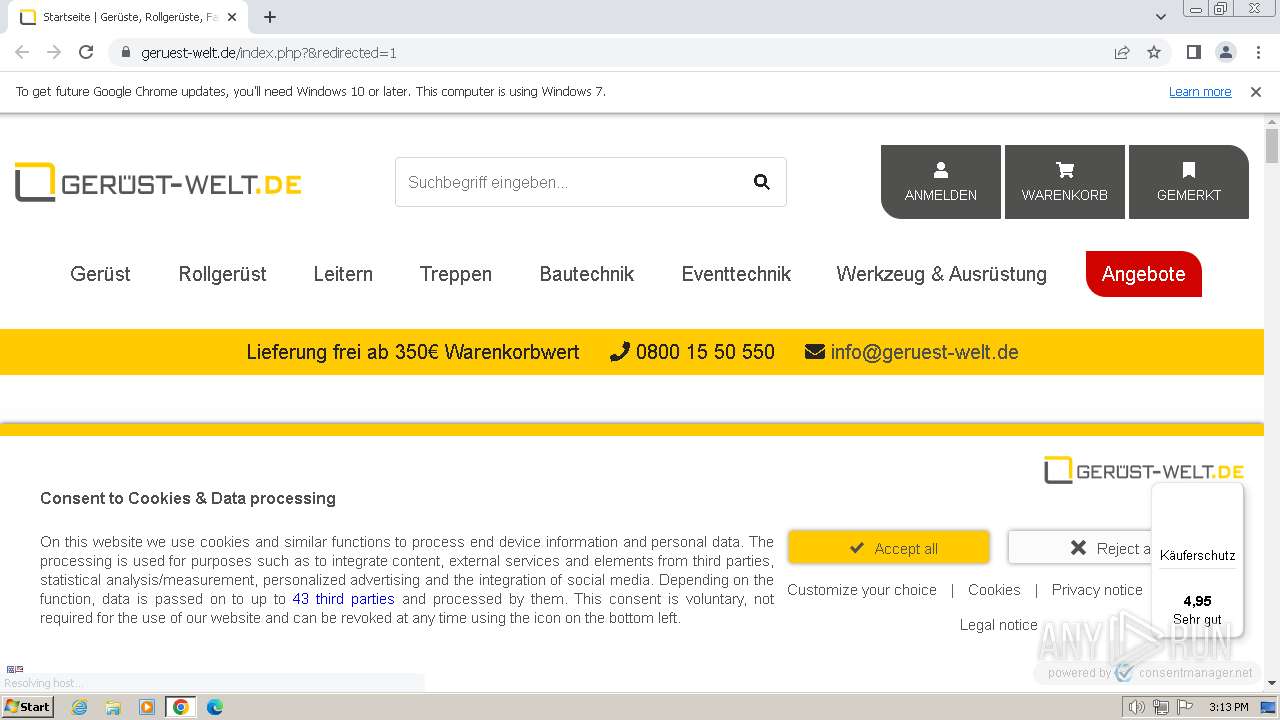
Task: Accept all cookies
Action: [x=889, y=548]
